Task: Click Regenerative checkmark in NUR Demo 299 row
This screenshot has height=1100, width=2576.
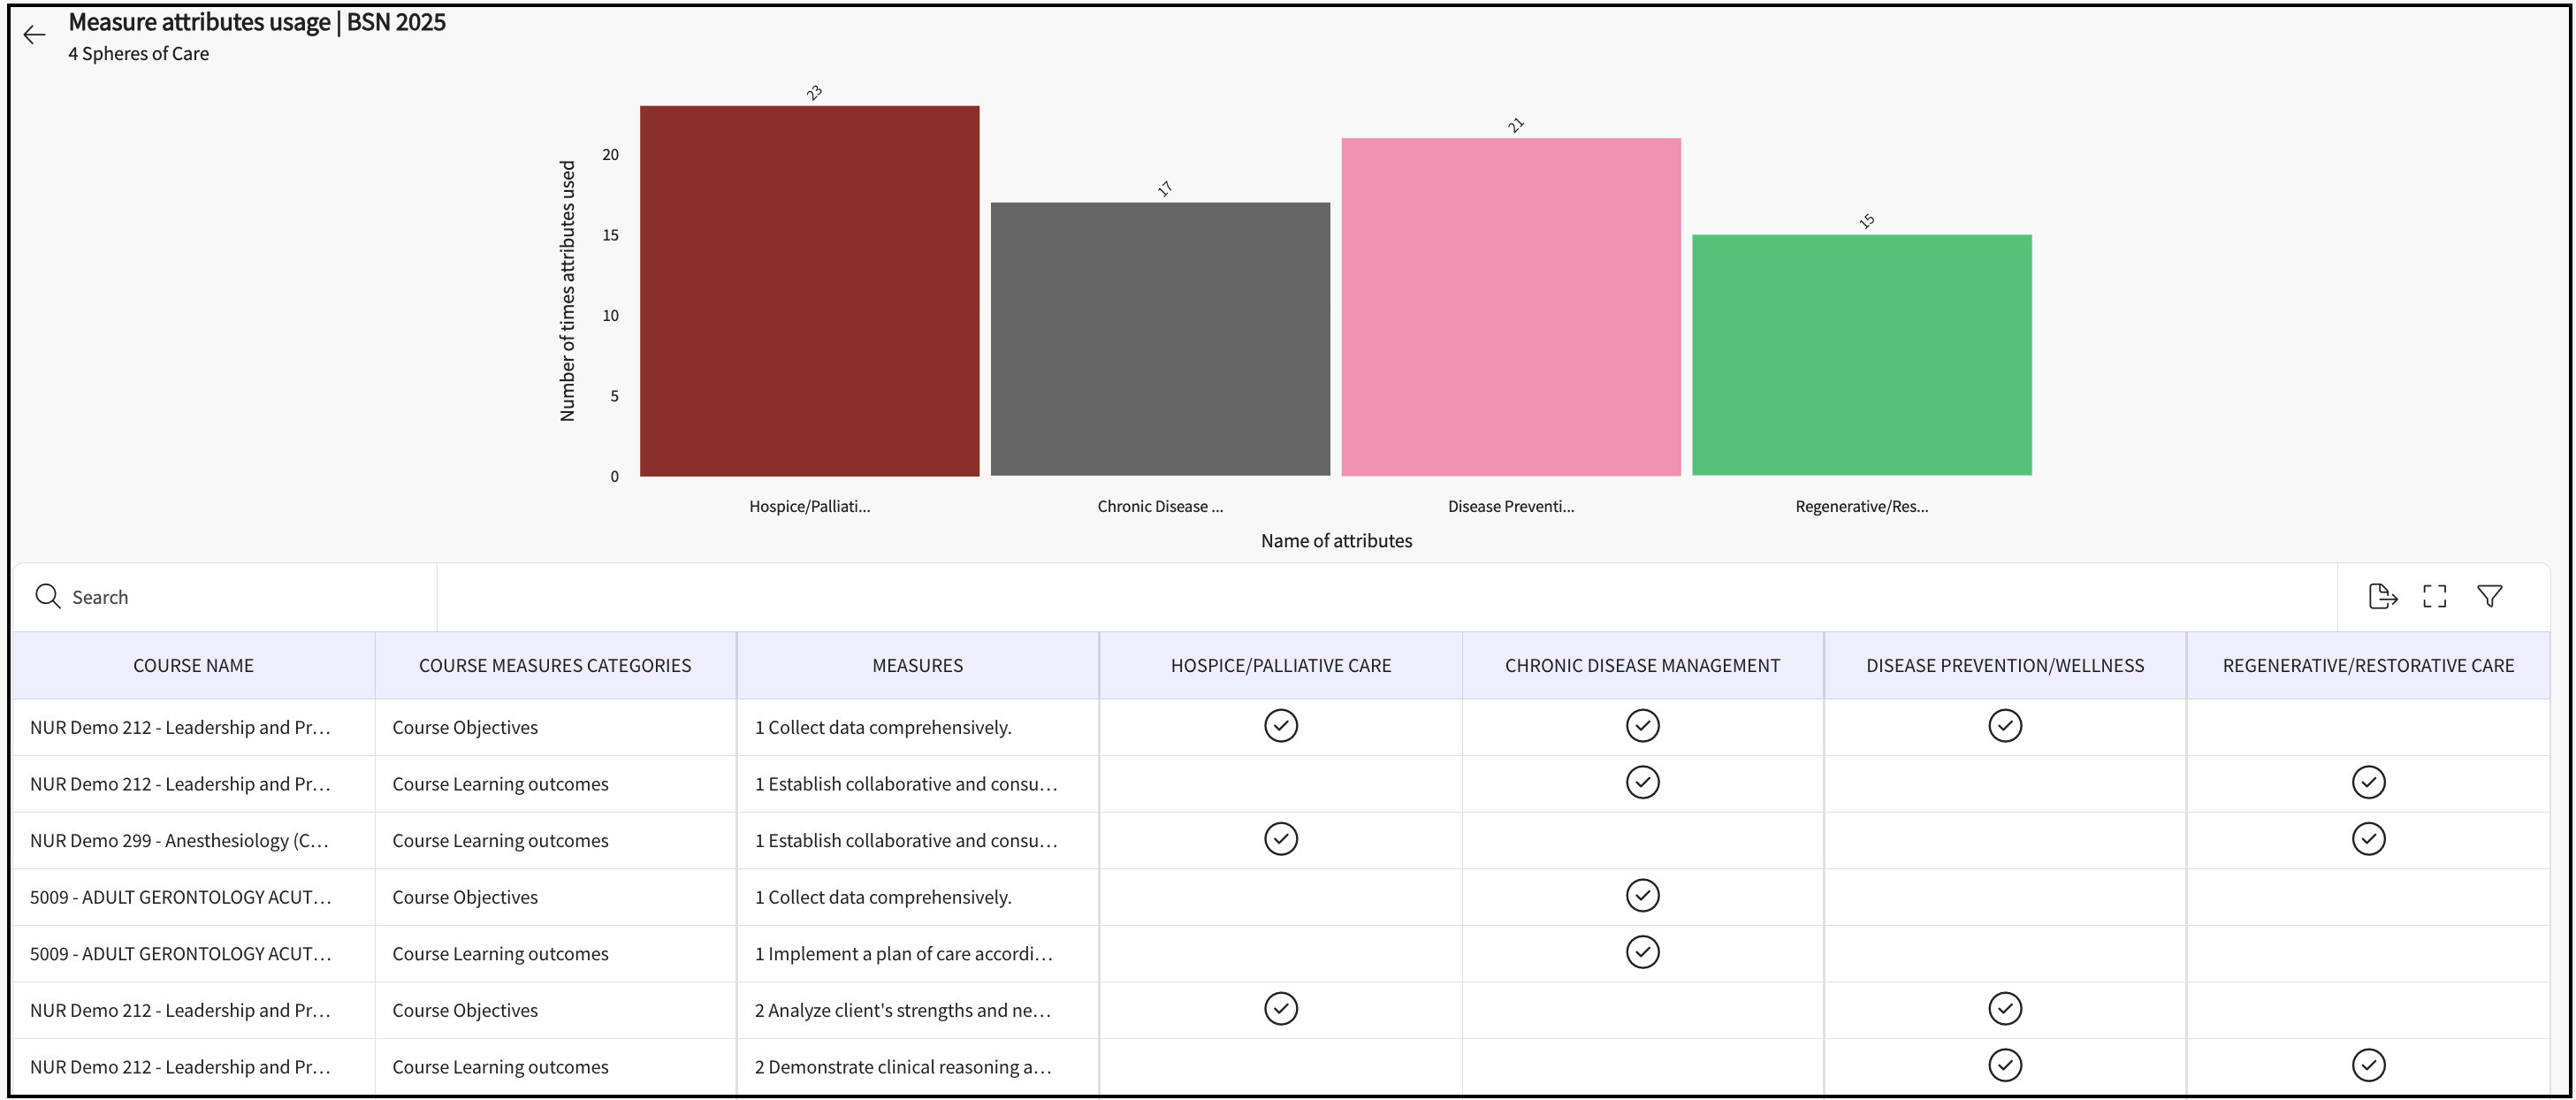Action: click(x=2368, y=839)
